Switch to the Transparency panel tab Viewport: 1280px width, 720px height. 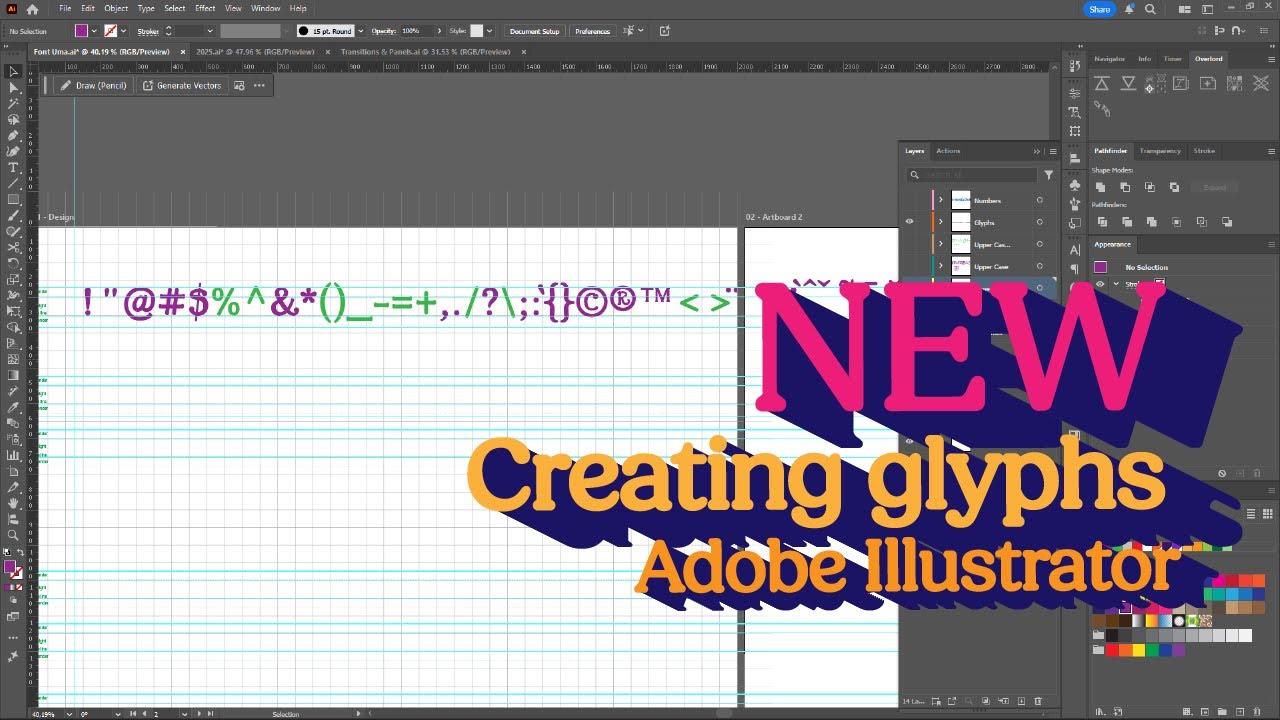[1160, 151]
